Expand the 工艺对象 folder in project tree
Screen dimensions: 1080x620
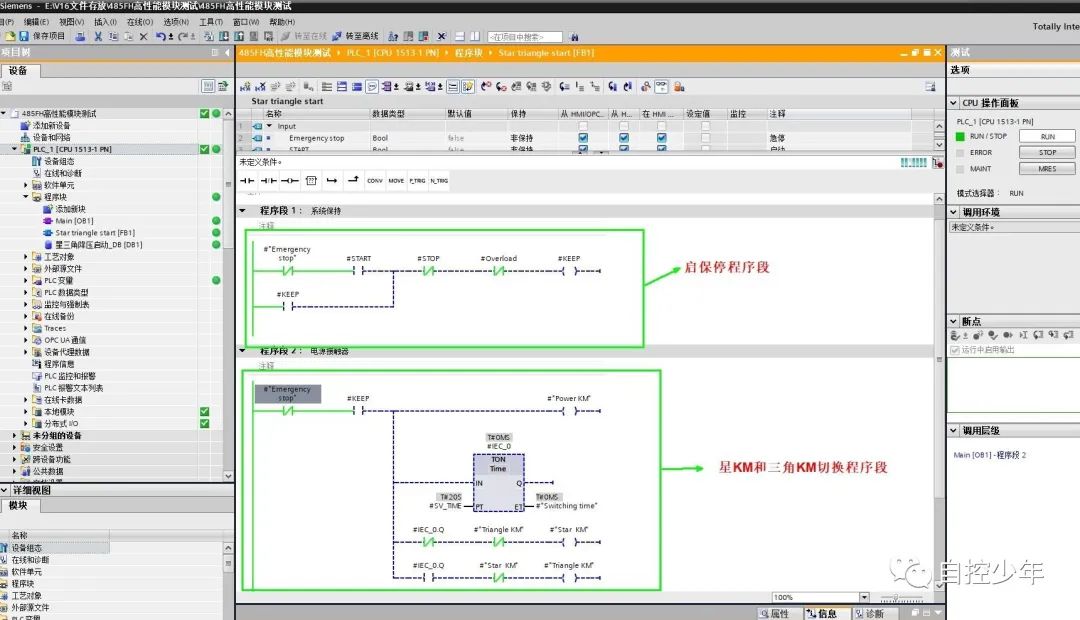coord(26,256)
